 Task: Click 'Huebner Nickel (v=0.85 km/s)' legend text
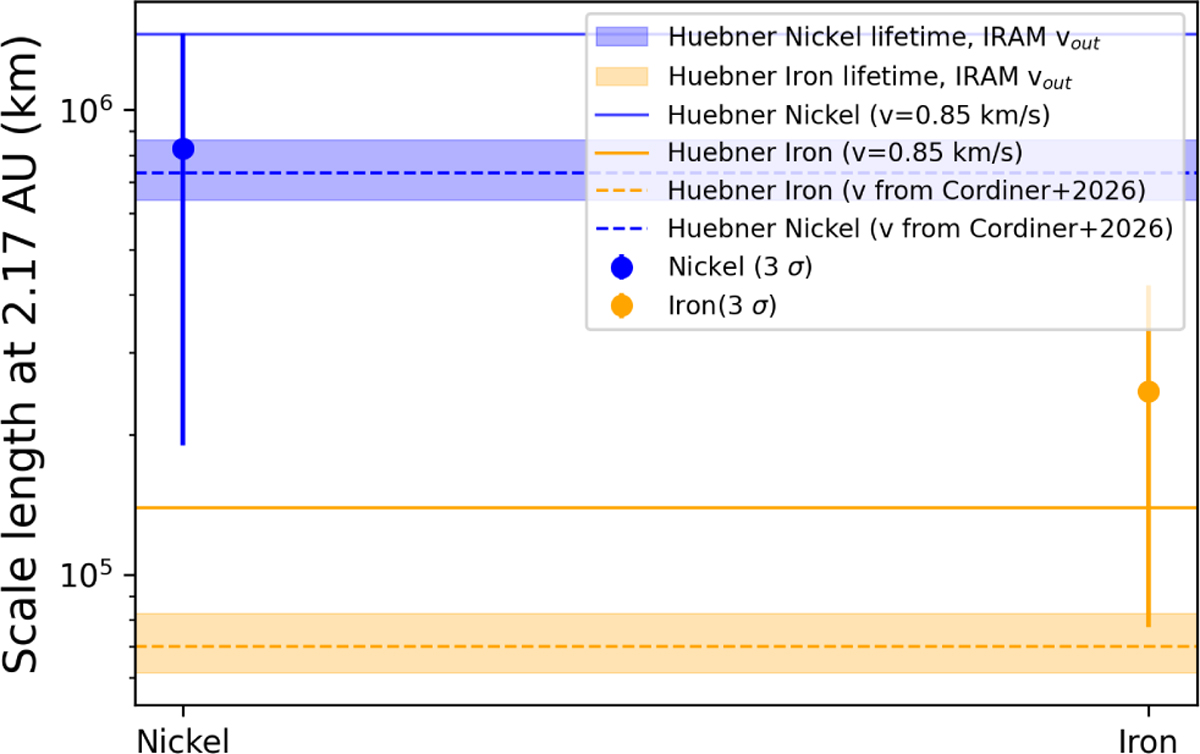tap(859, 114)
